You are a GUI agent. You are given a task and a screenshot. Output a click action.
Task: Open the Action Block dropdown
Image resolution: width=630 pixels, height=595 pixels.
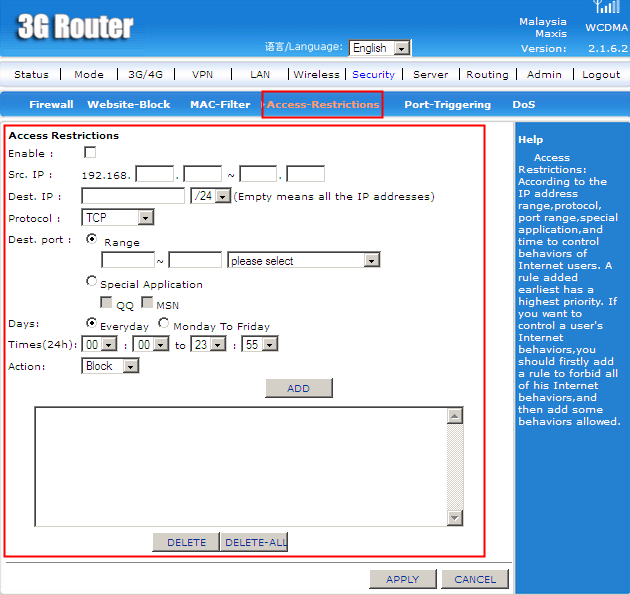110,366
